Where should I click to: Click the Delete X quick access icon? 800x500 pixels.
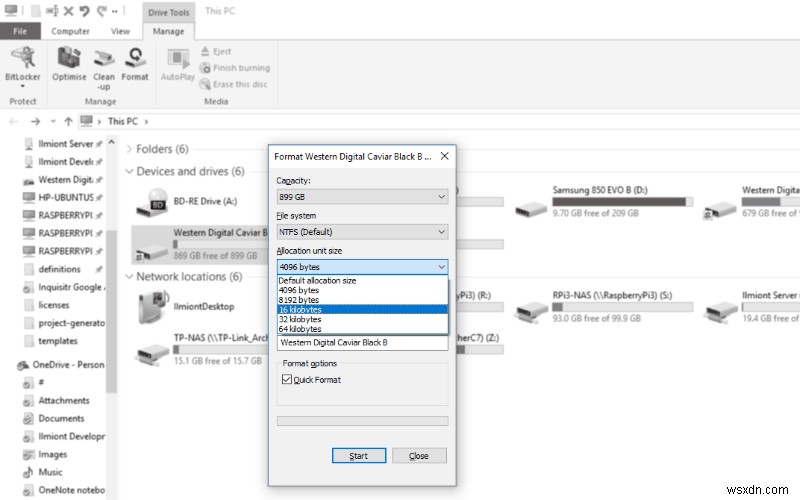[68, 11]
